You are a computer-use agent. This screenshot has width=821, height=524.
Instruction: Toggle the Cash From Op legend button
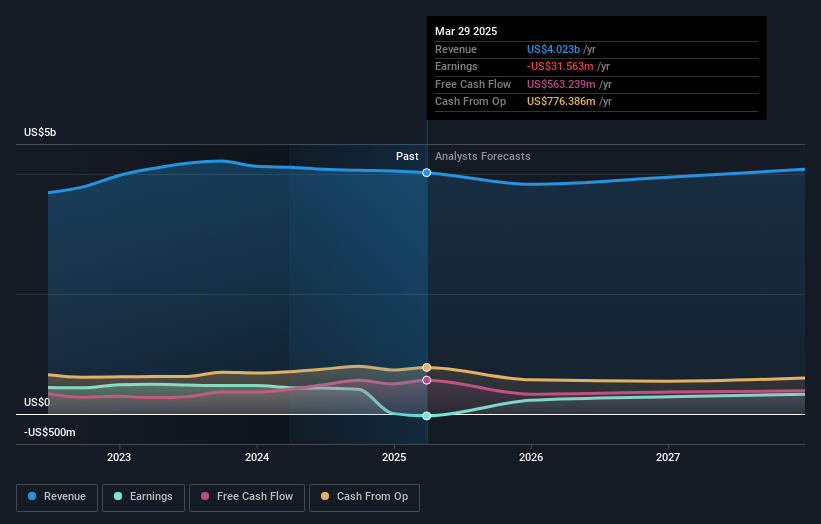(364, 497)
